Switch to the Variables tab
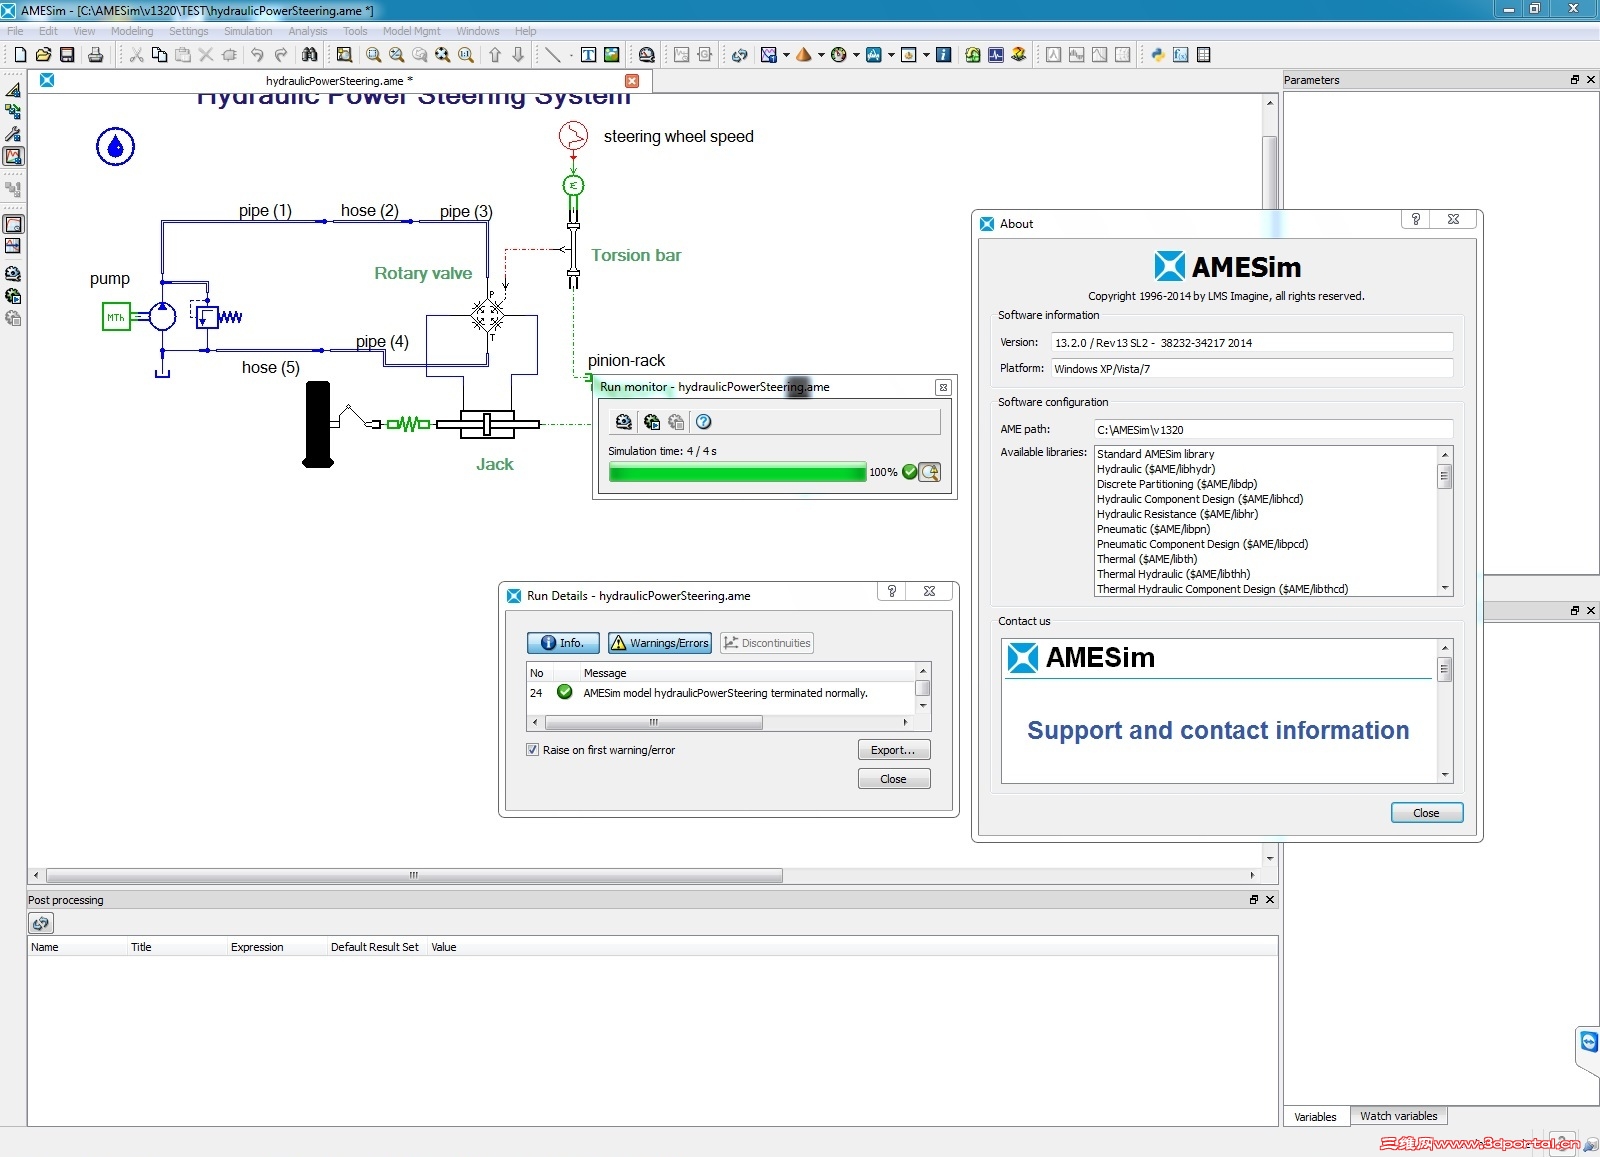 1315,1117
